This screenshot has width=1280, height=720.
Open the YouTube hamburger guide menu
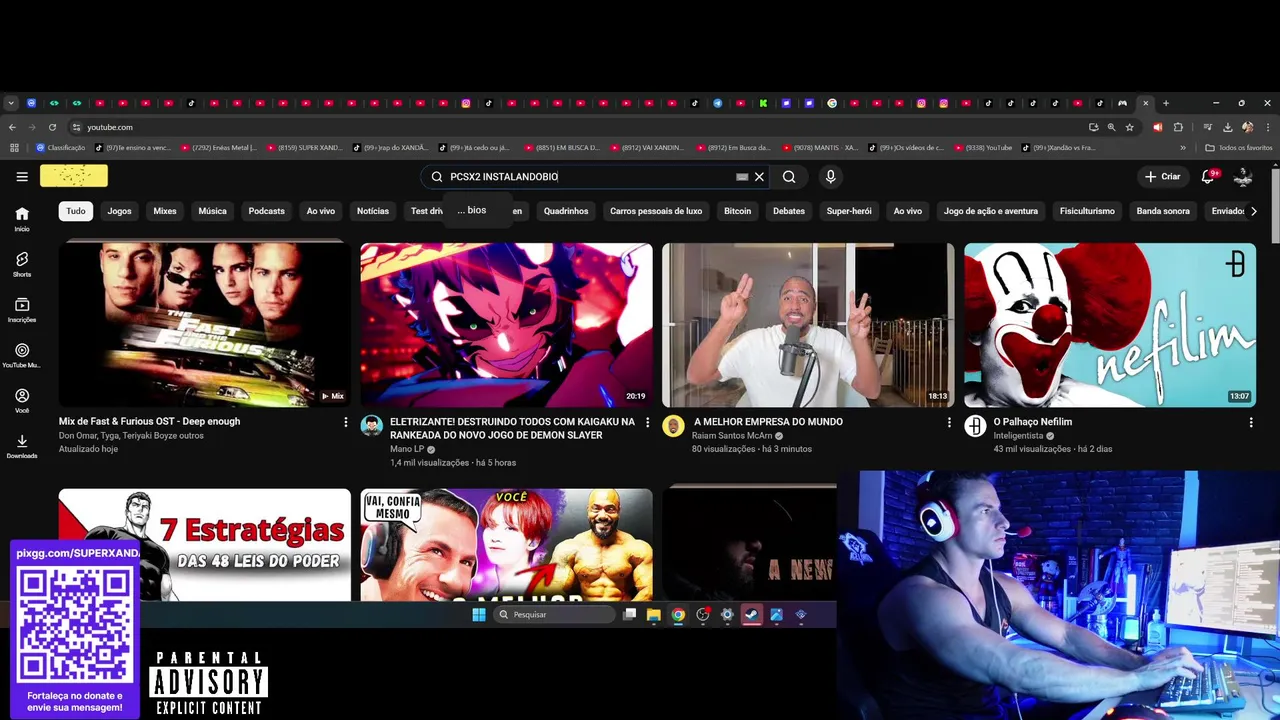pyautogui.click(x=22, y=177)
